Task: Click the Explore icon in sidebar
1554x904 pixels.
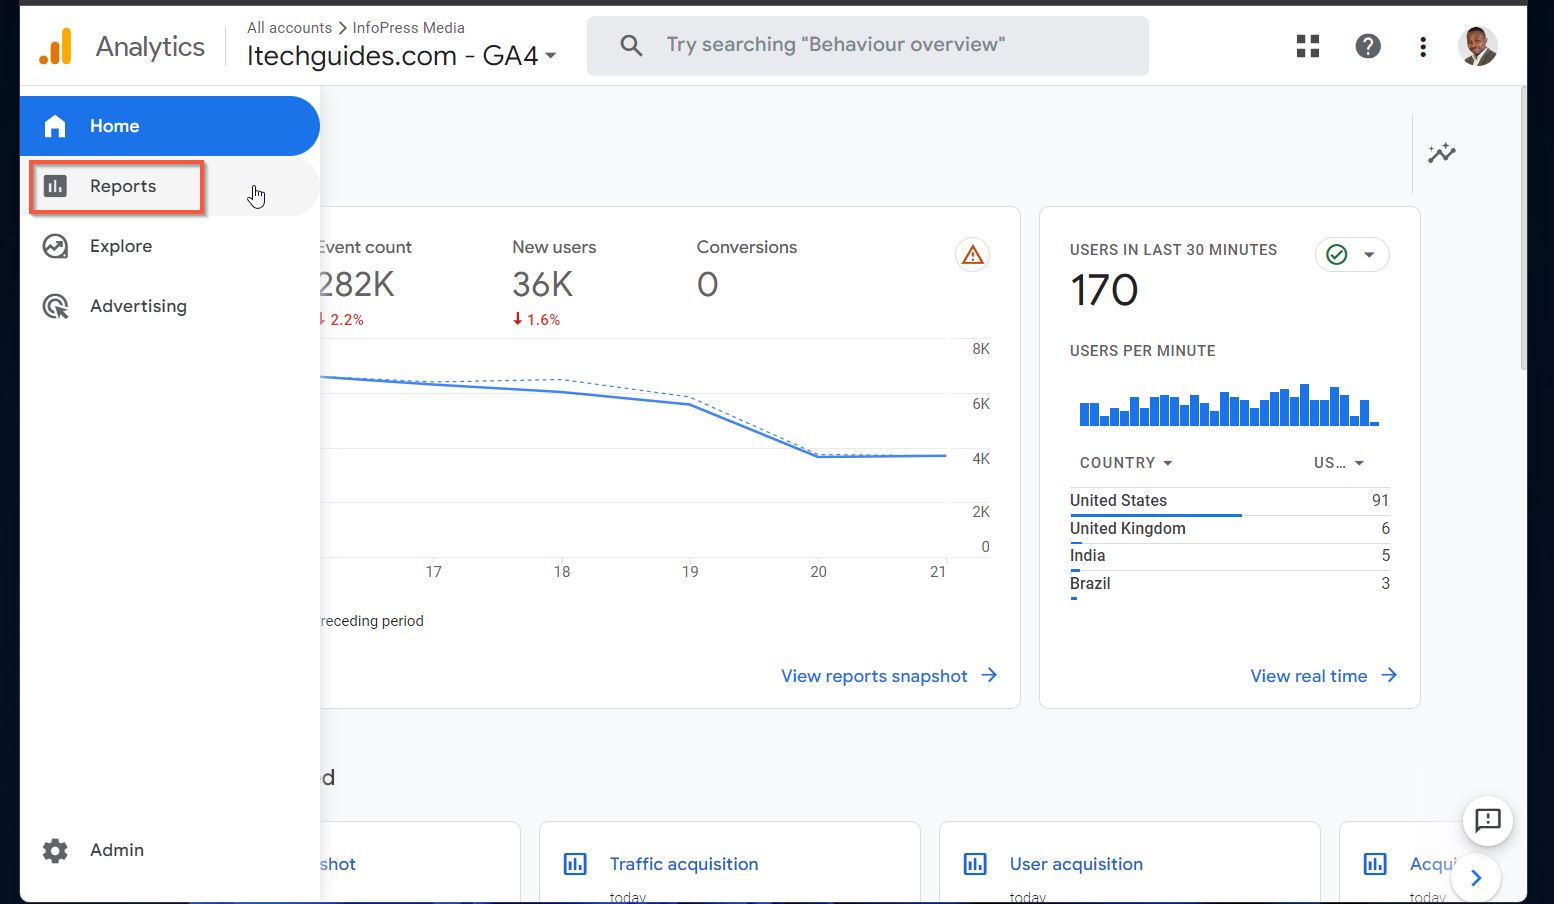Action: pos(55,246)
